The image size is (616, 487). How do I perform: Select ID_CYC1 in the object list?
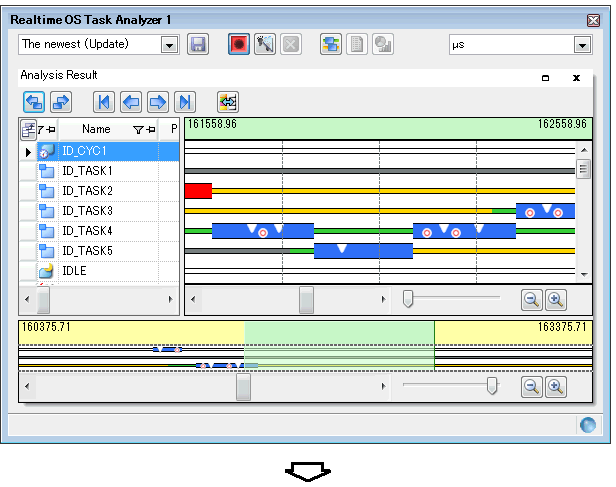click(84, 151)
